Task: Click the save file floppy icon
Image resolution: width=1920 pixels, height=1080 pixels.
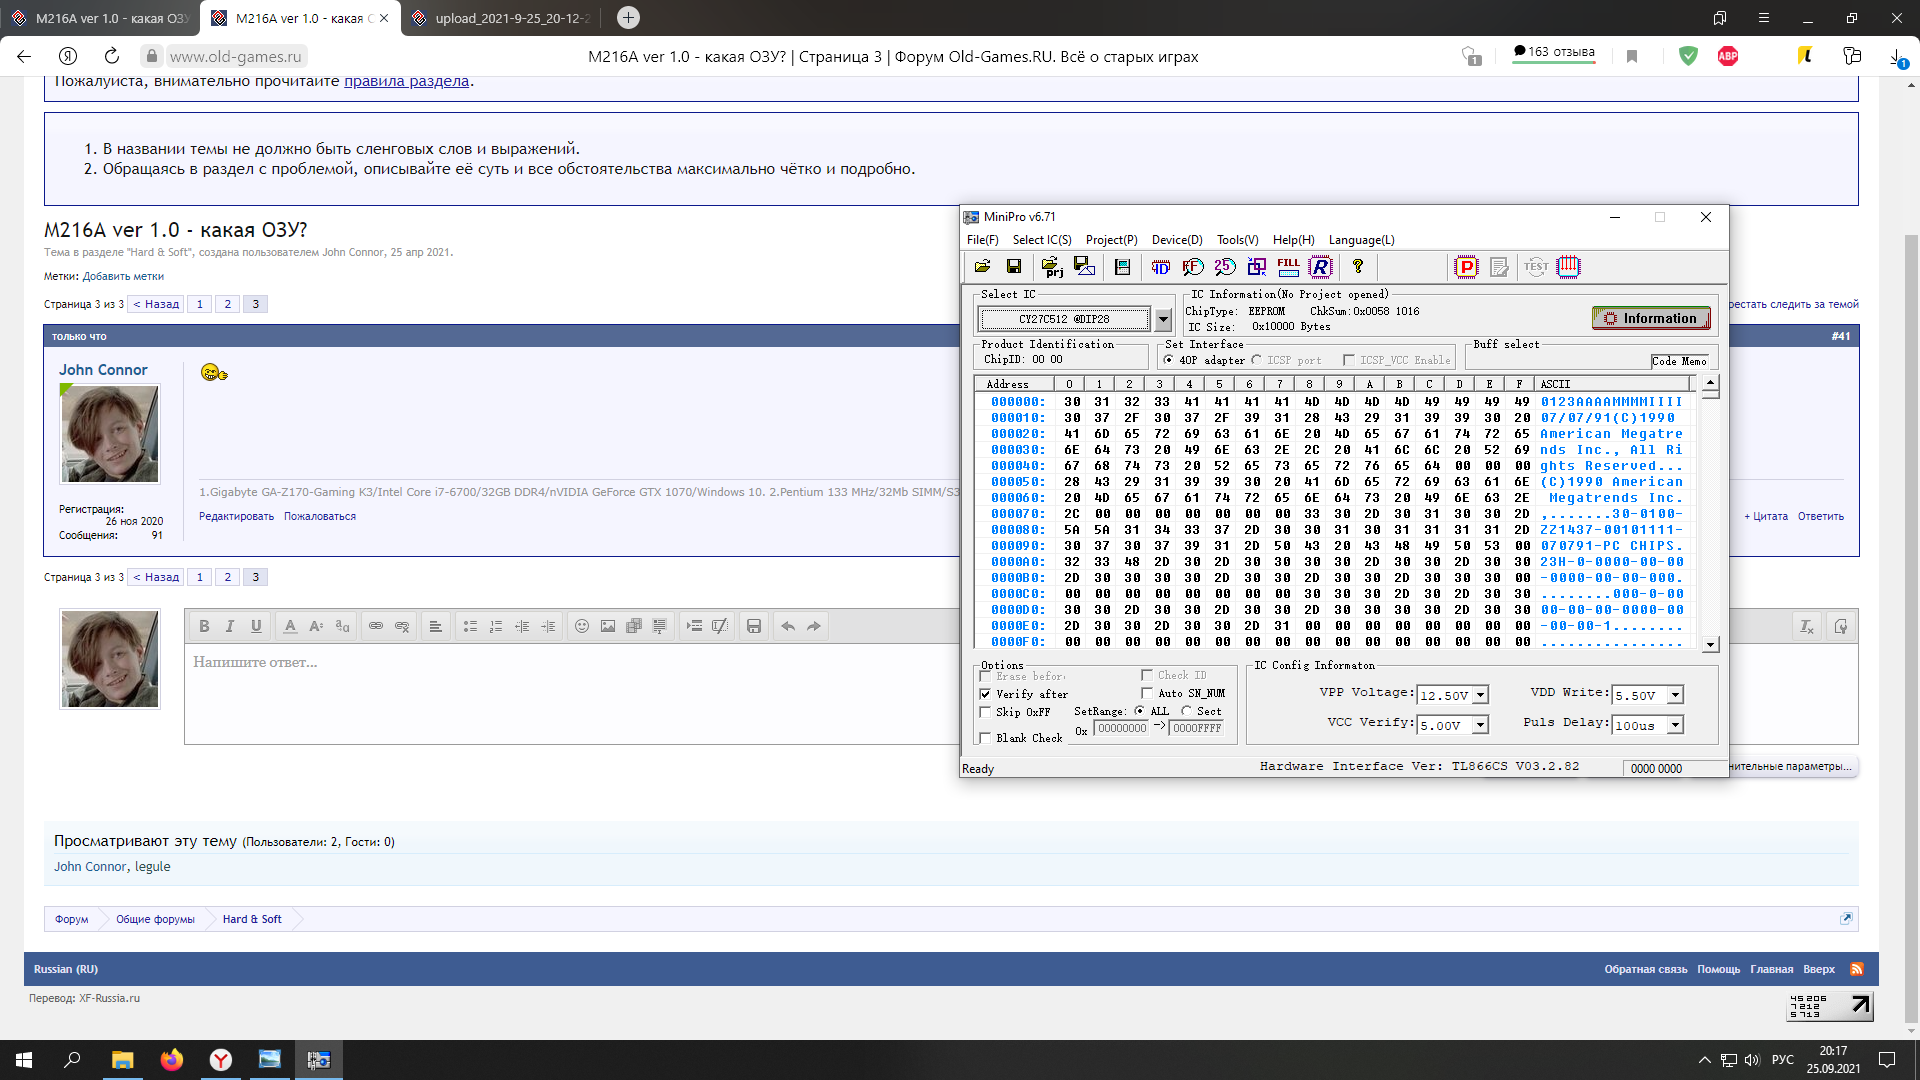Action: pyautogui.click(x=1013, y=266)
